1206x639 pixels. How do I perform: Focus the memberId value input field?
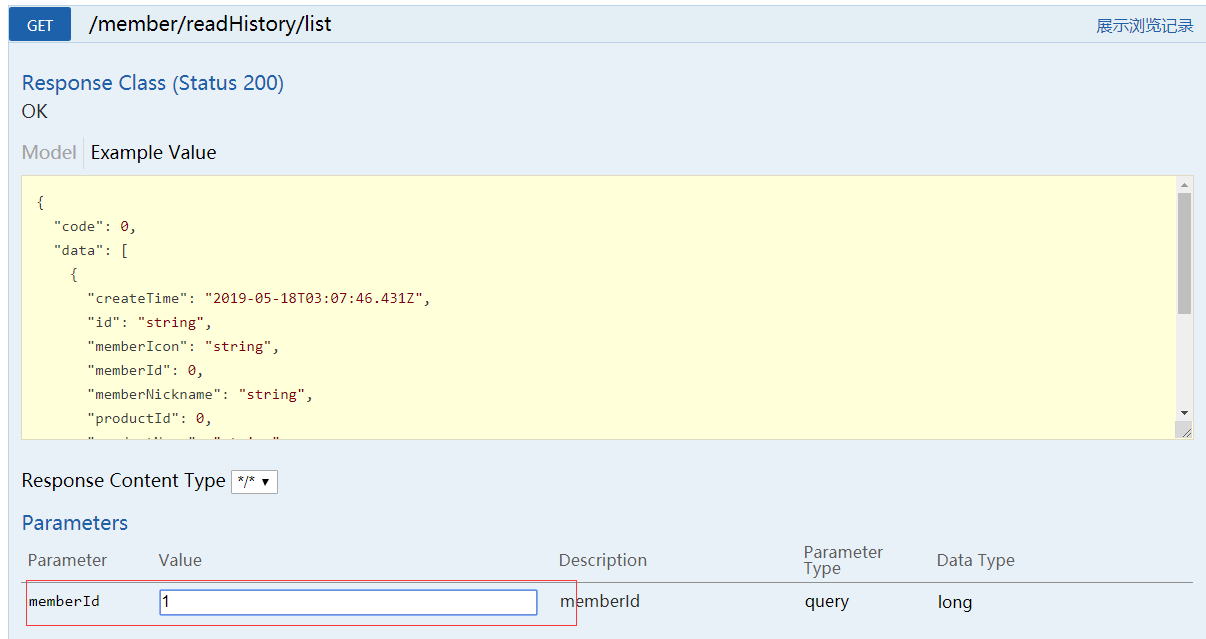(x=348, y=602)
